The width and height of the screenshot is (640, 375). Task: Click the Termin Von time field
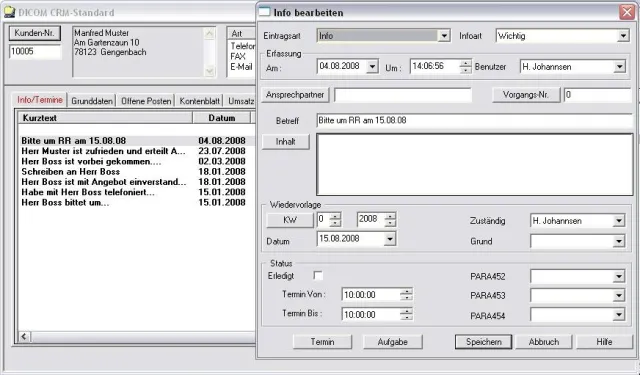(x=371, y=295)
